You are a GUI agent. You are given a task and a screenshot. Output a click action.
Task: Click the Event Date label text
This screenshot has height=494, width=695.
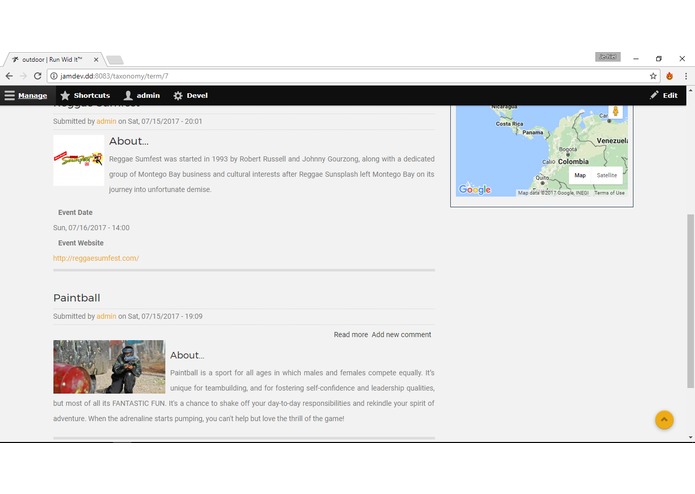point(75,213)
